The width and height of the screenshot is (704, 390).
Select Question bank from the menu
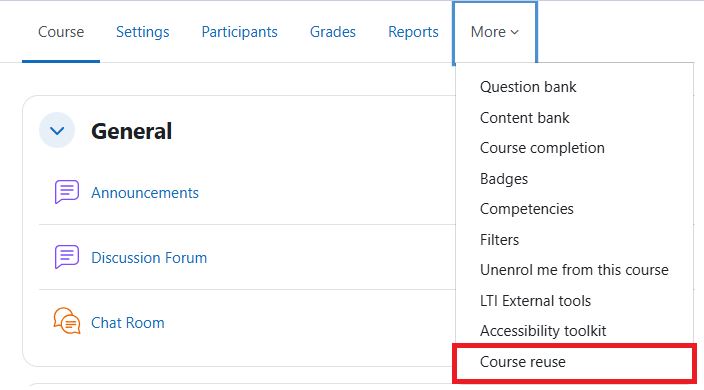pyautogui.click(x=528, y=87)
